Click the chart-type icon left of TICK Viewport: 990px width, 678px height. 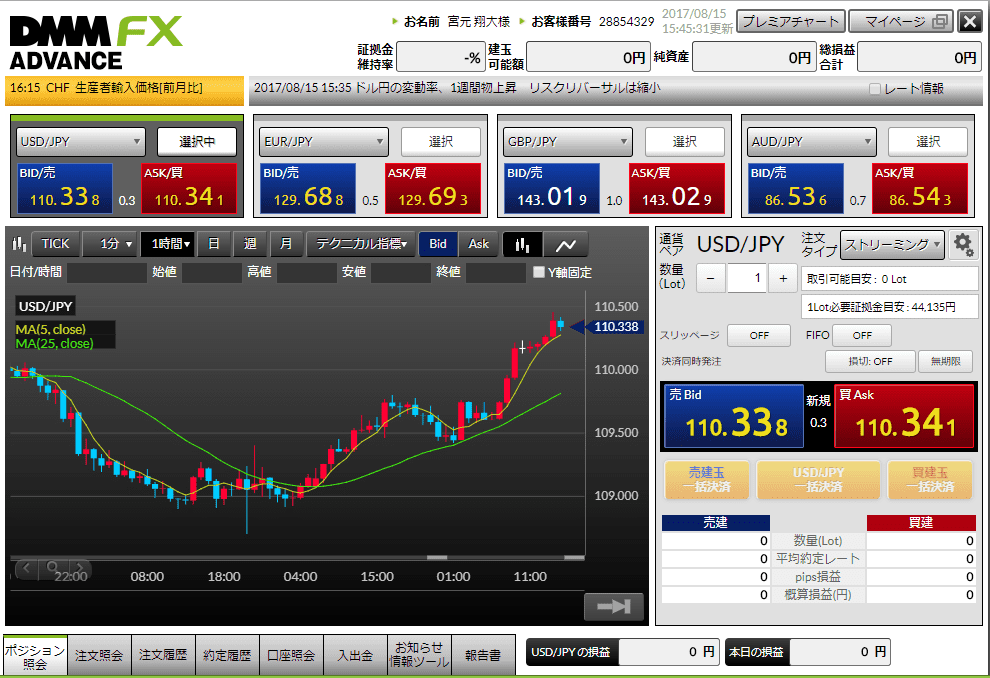click(20, 244)
